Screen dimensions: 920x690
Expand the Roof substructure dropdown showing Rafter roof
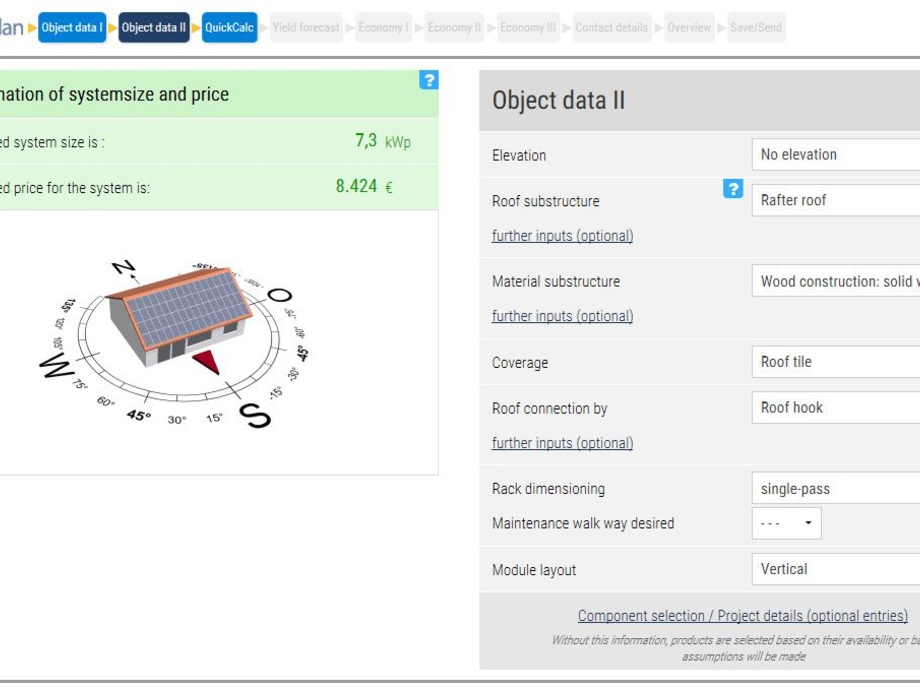835,201
